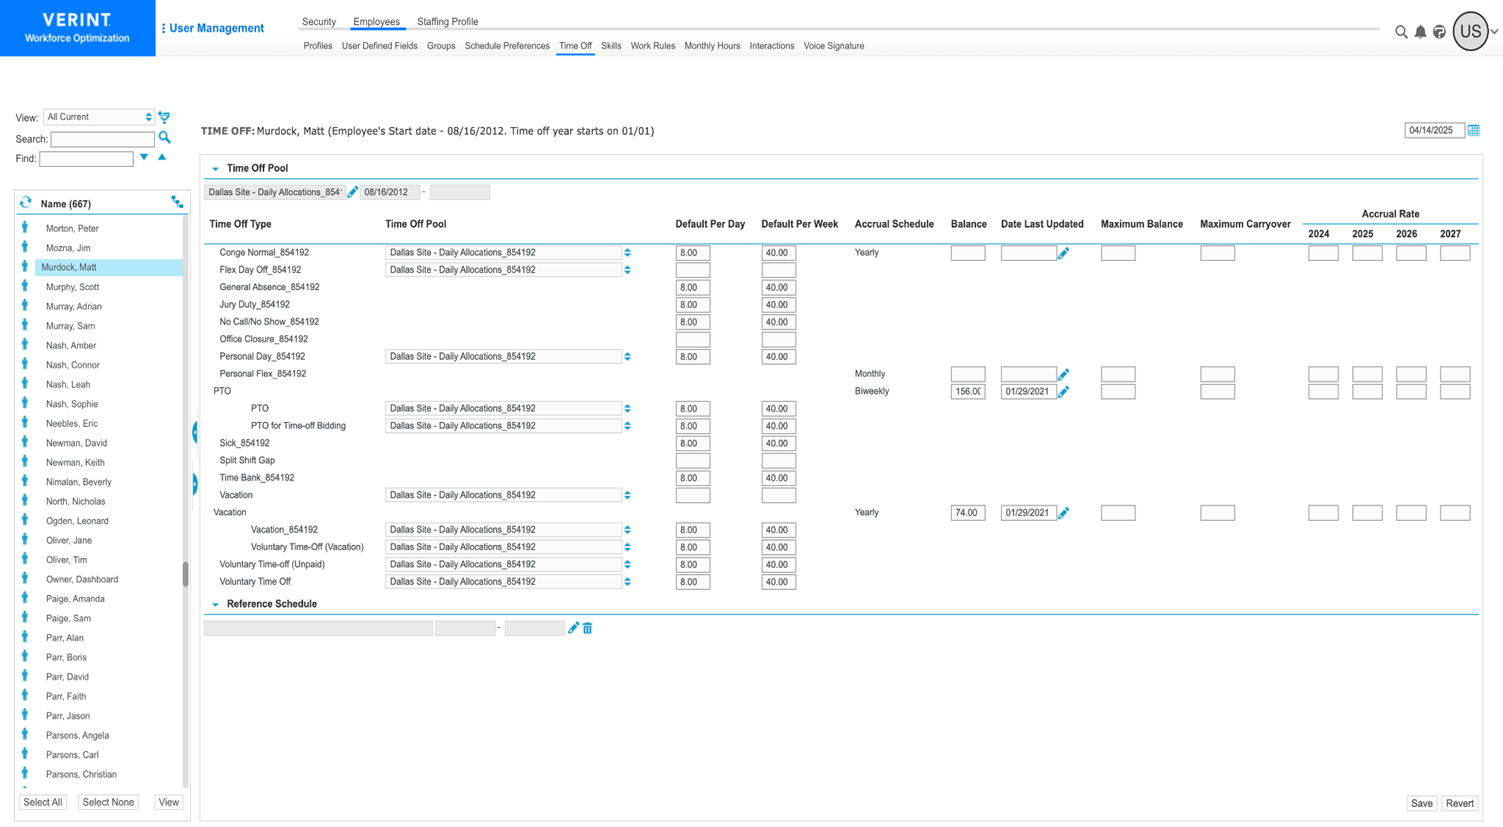
Task: Revert the time off changes
Action: point(1459,804)
